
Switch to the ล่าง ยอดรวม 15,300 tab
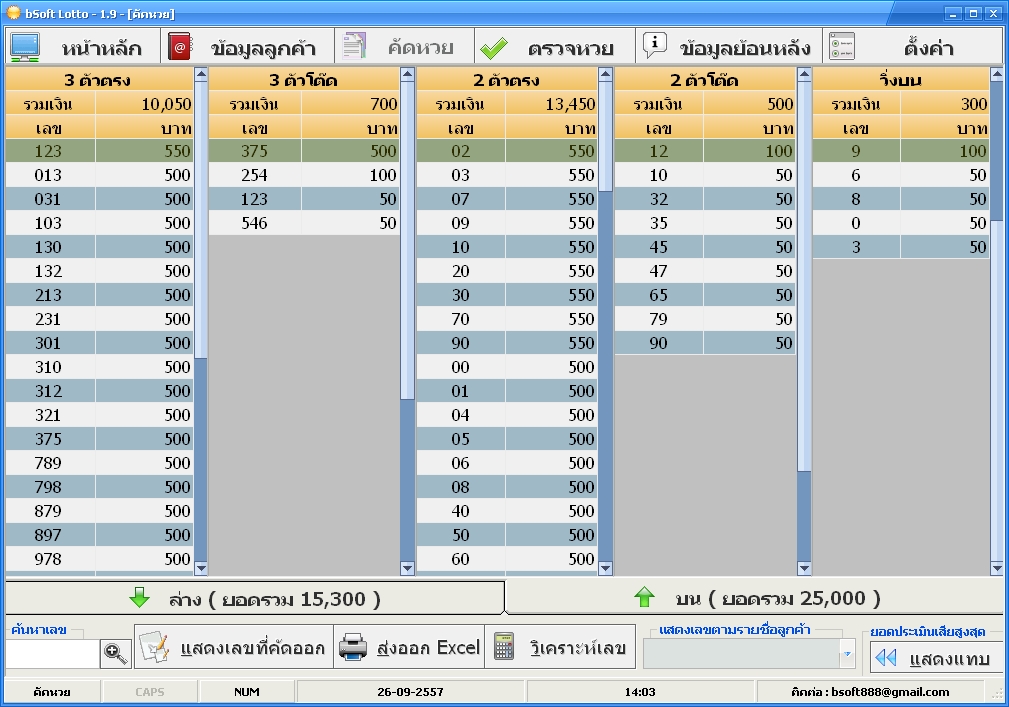click(253, 598)
